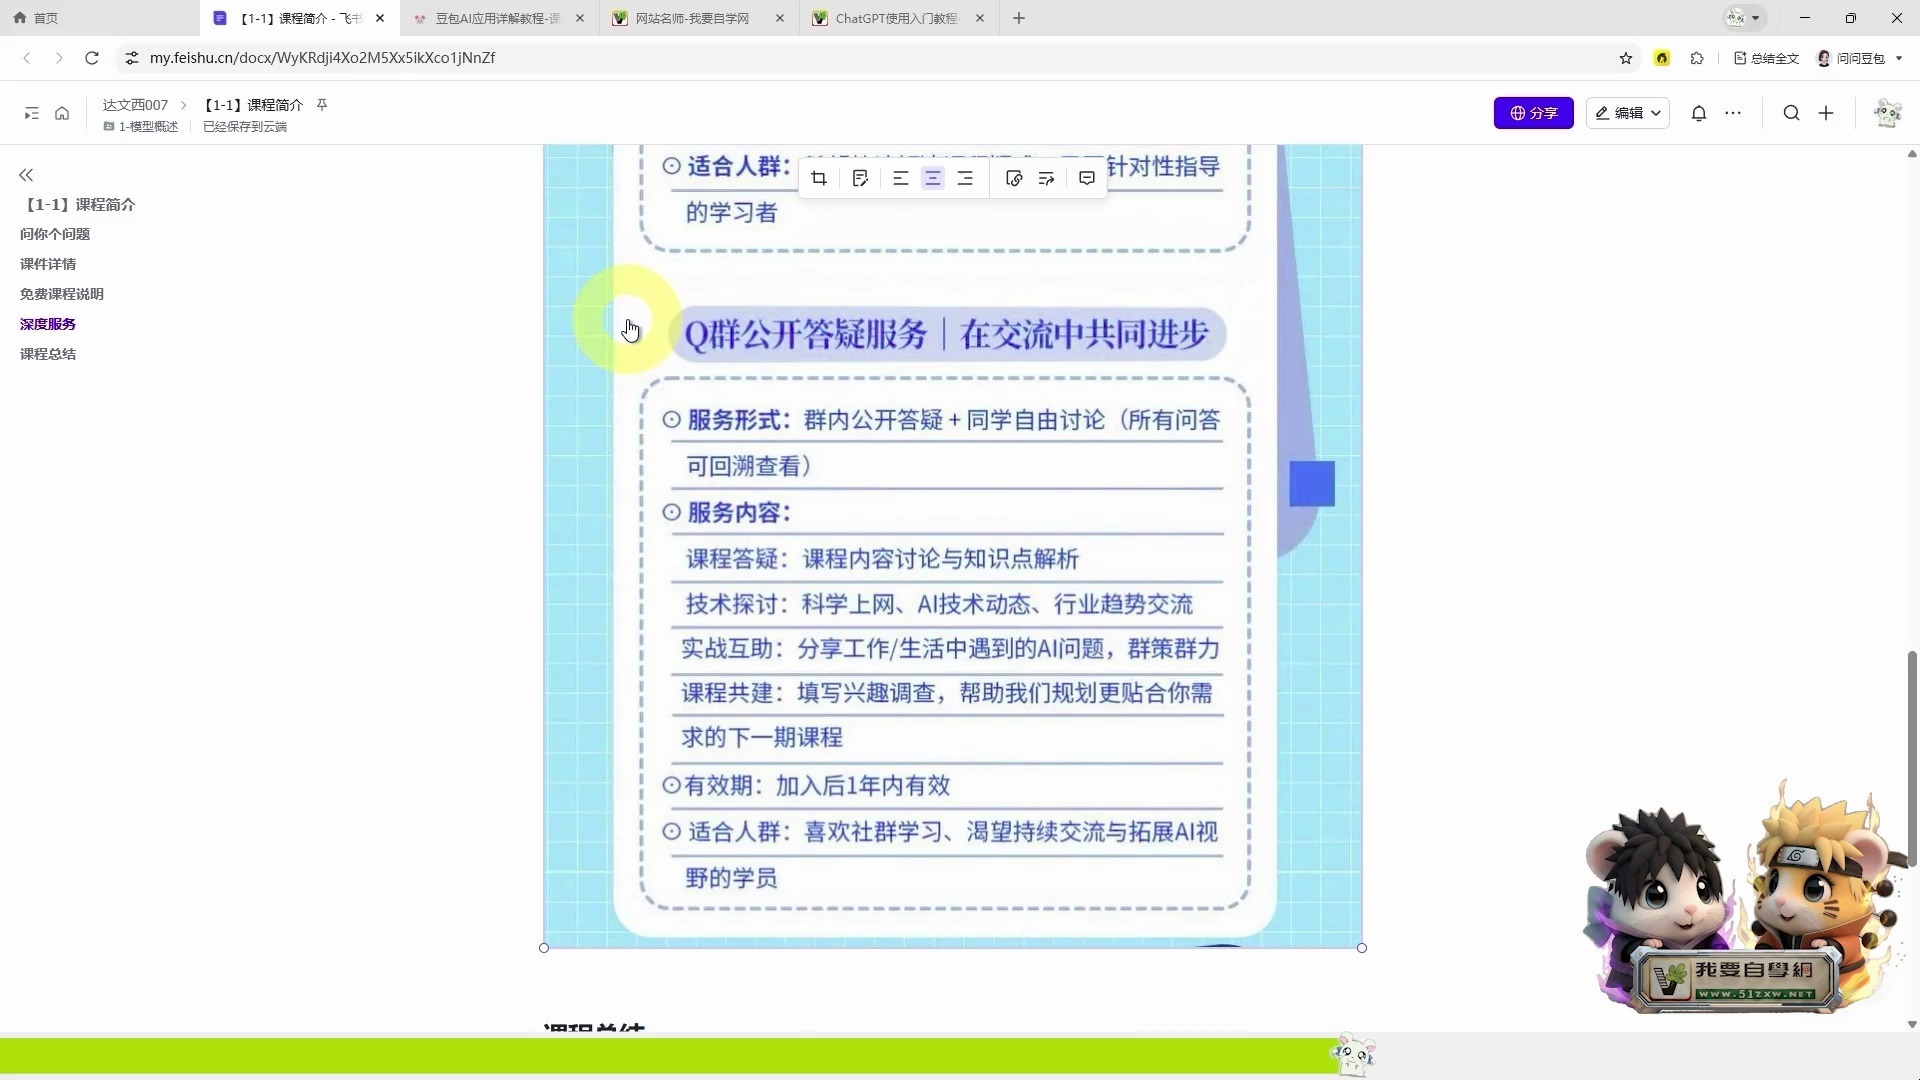The height and width of the screenshot is (1080, 1920).
Task: Jump to 课程总结 in the outline
Action: coord(48,354)
